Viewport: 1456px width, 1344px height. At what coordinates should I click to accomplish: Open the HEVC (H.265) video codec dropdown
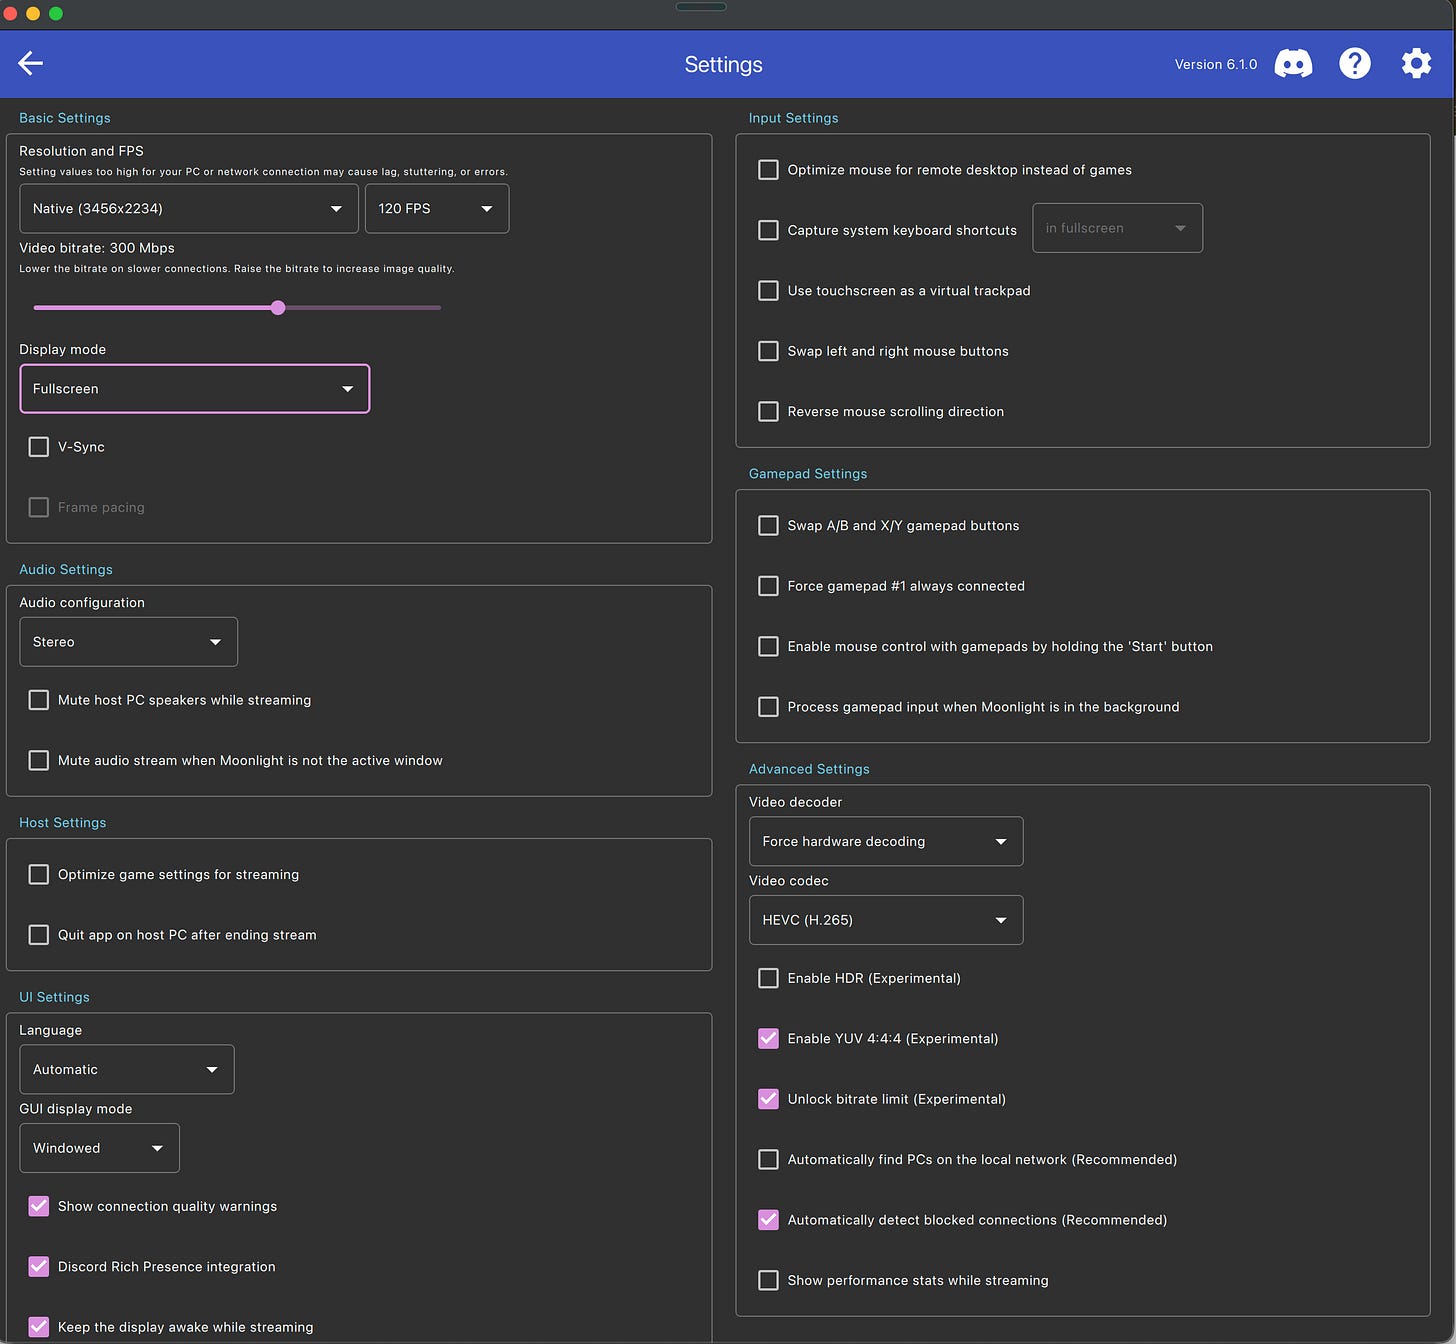click(886, 920)
